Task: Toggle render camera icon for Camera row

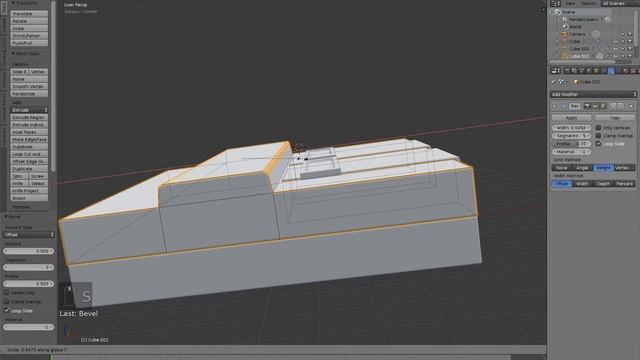Action: pos(630,34)
